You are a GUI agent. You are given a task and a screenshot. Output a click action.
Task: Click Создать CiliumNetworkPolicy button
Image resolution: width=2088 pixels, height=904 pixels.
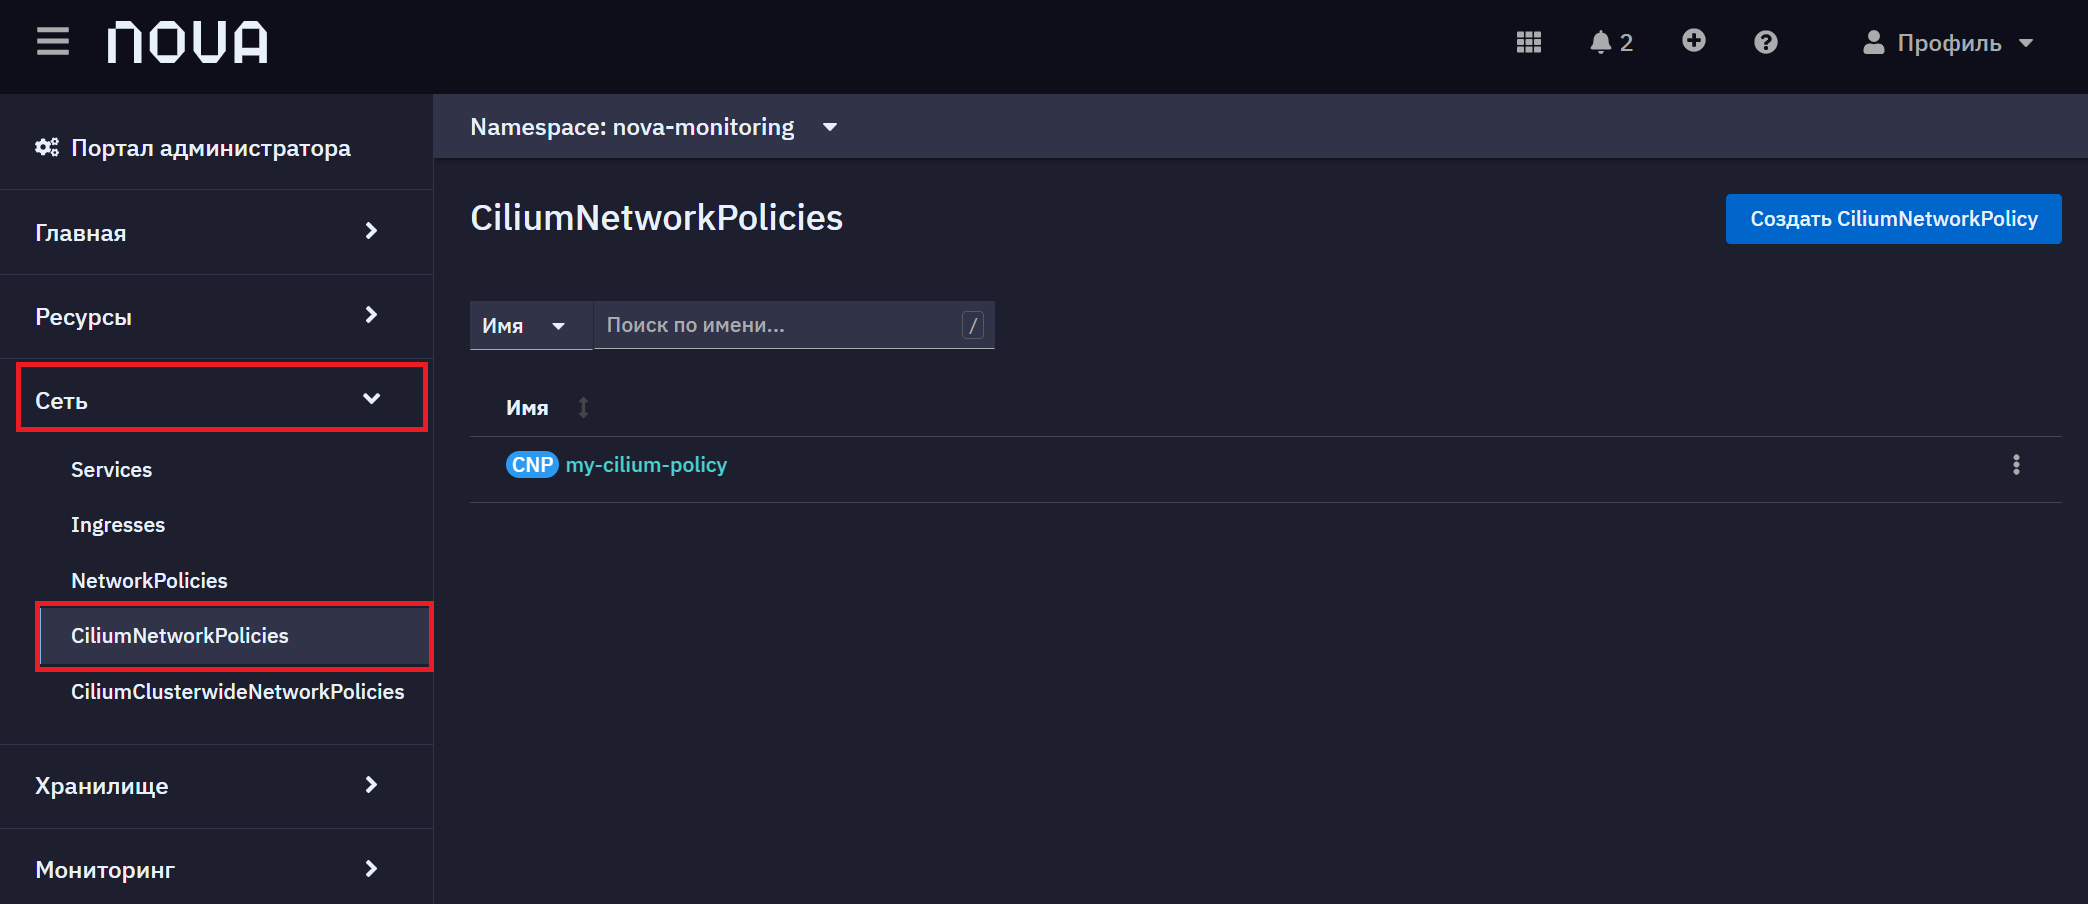[x=1893, y=219]
